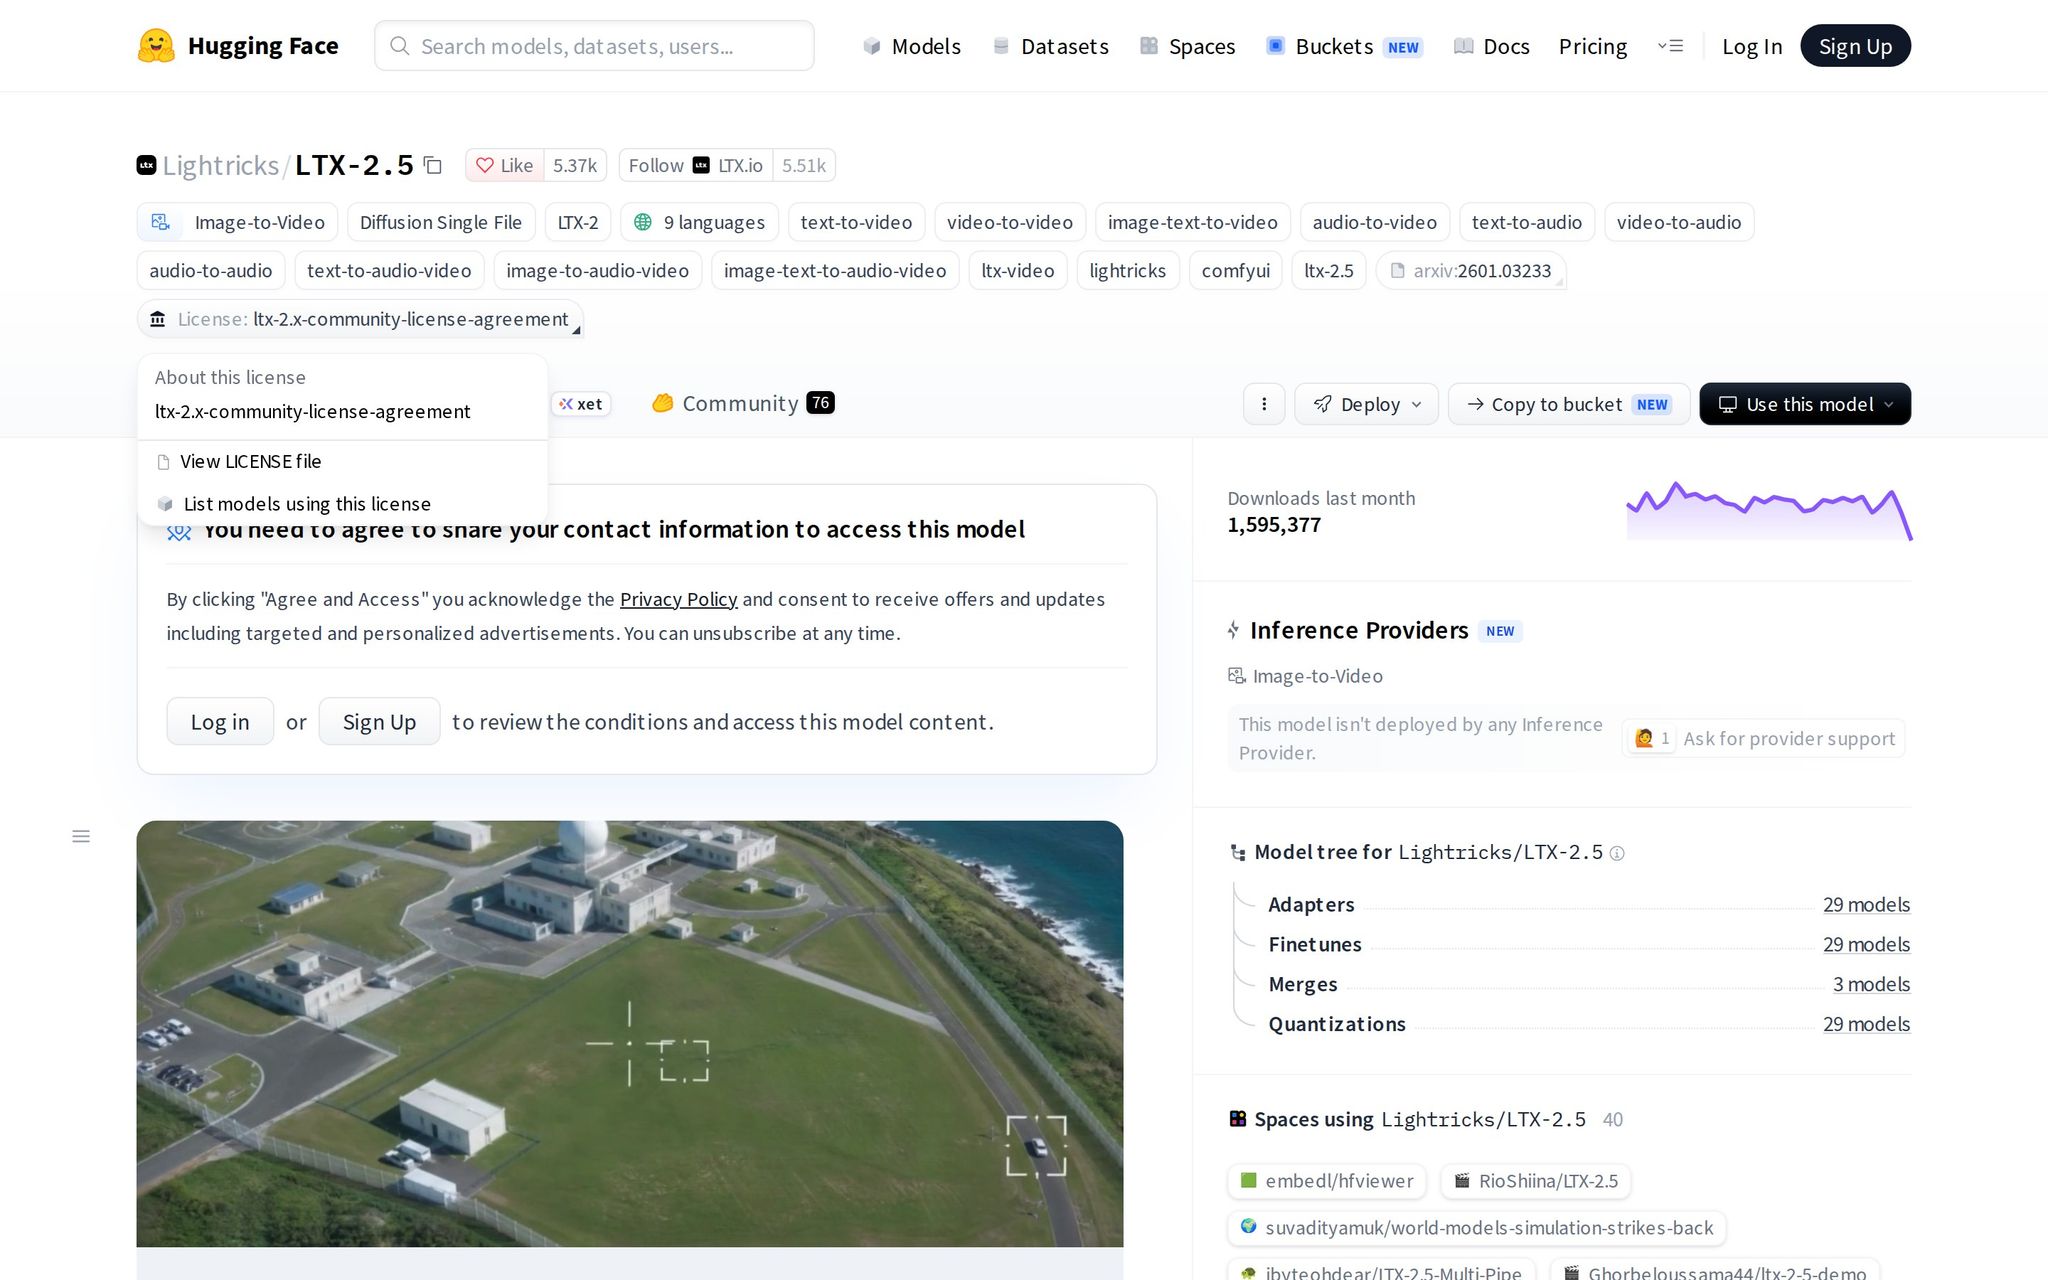The width and height of the screenshot is (2048, 1280).
Task: Open the Datasets nav item
Action: click(x=1050, y=46)
